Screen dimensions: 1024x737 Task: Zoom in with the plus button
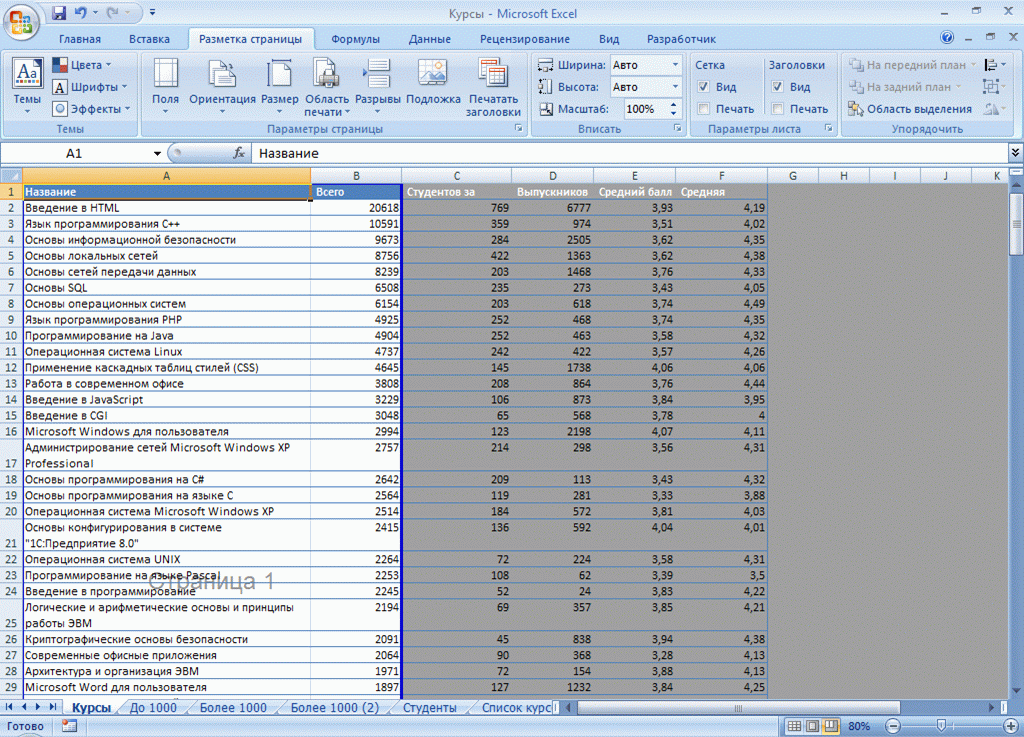coord(1010,726)
